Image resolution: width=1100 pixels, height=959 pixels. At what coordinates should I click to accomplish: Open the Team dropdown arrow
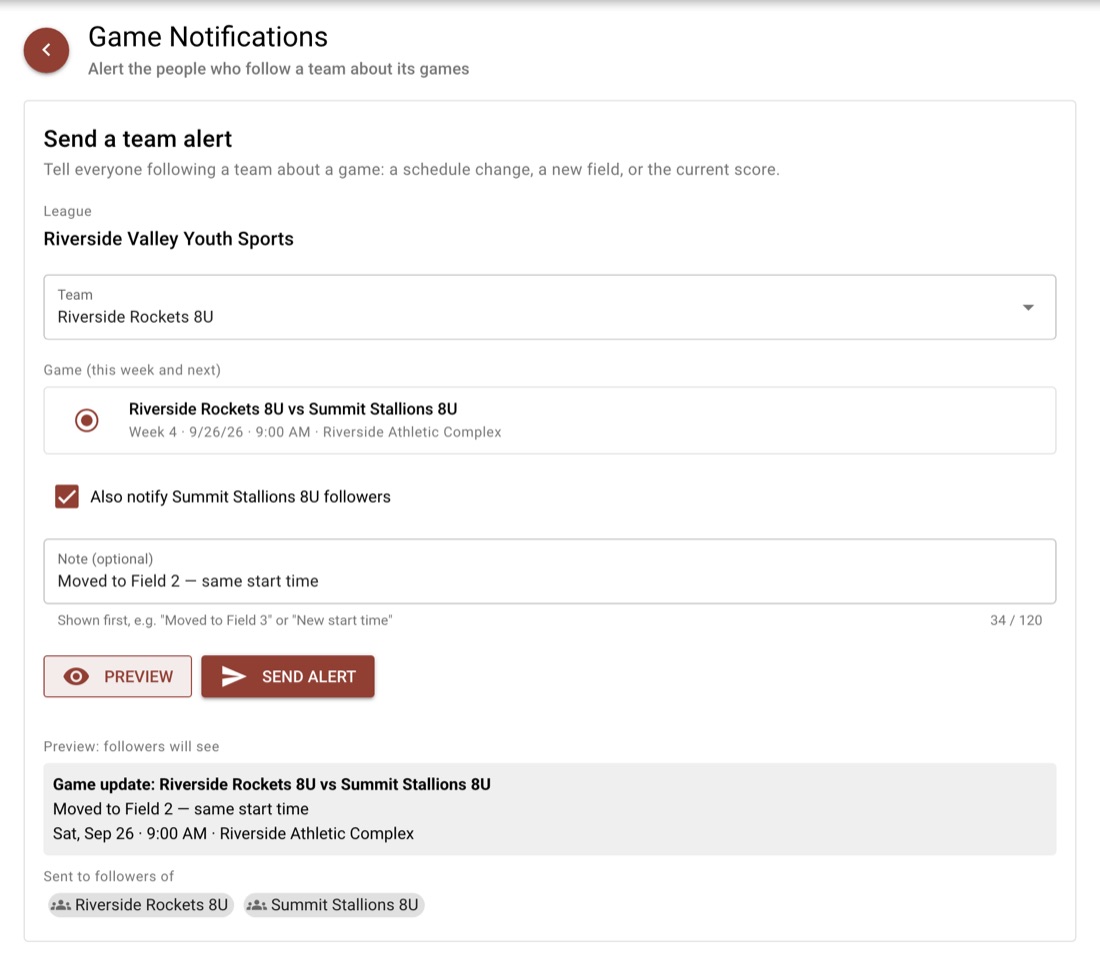click(1028, 307)
